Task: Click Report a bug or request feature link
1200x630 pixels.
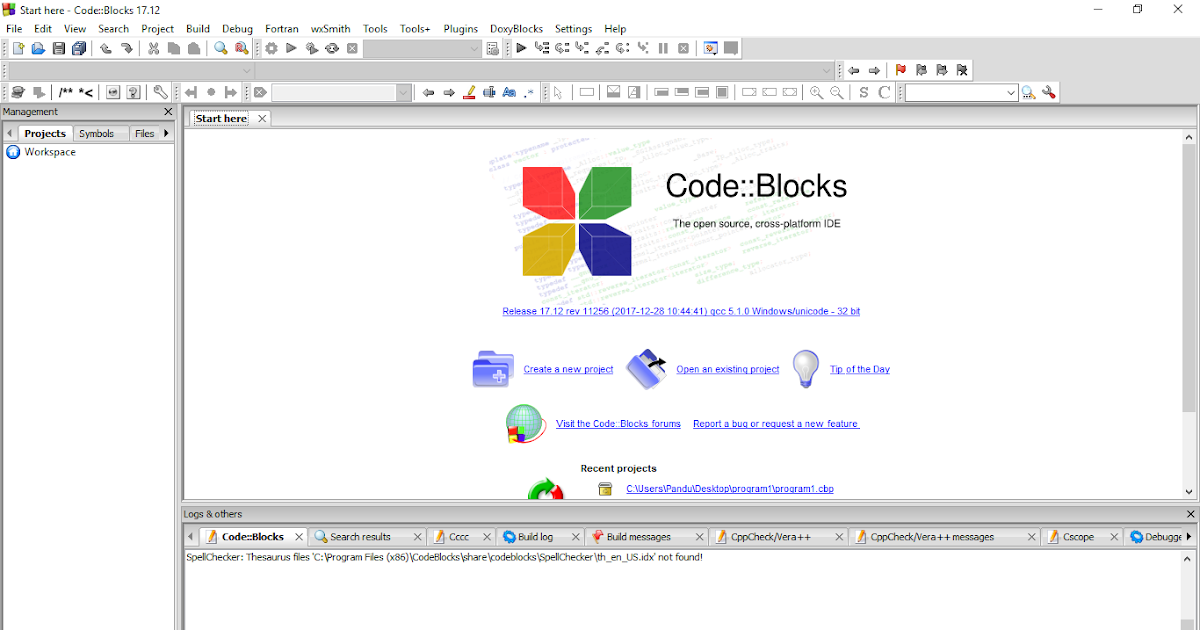Action: coord(776,424)
